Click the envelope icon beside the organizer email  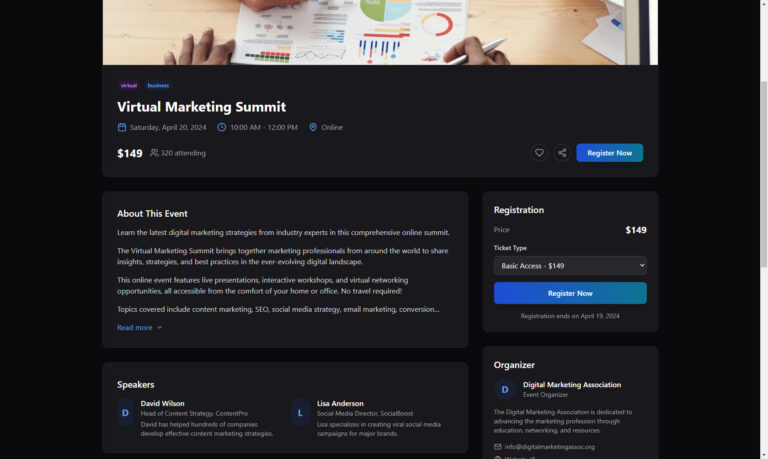[x=498, y=446]
